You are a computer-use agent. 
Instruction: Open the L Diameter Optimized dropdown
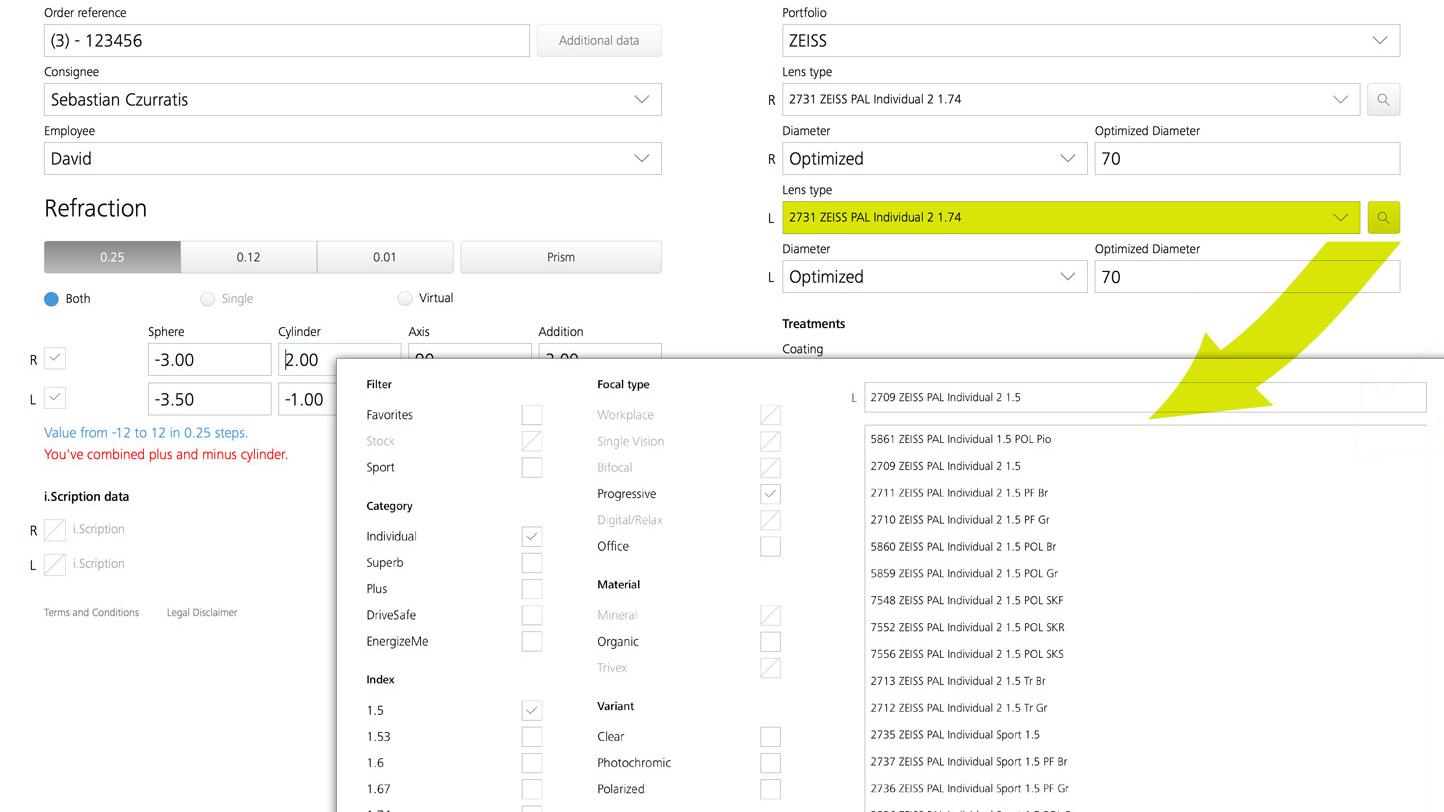point(935,277)
